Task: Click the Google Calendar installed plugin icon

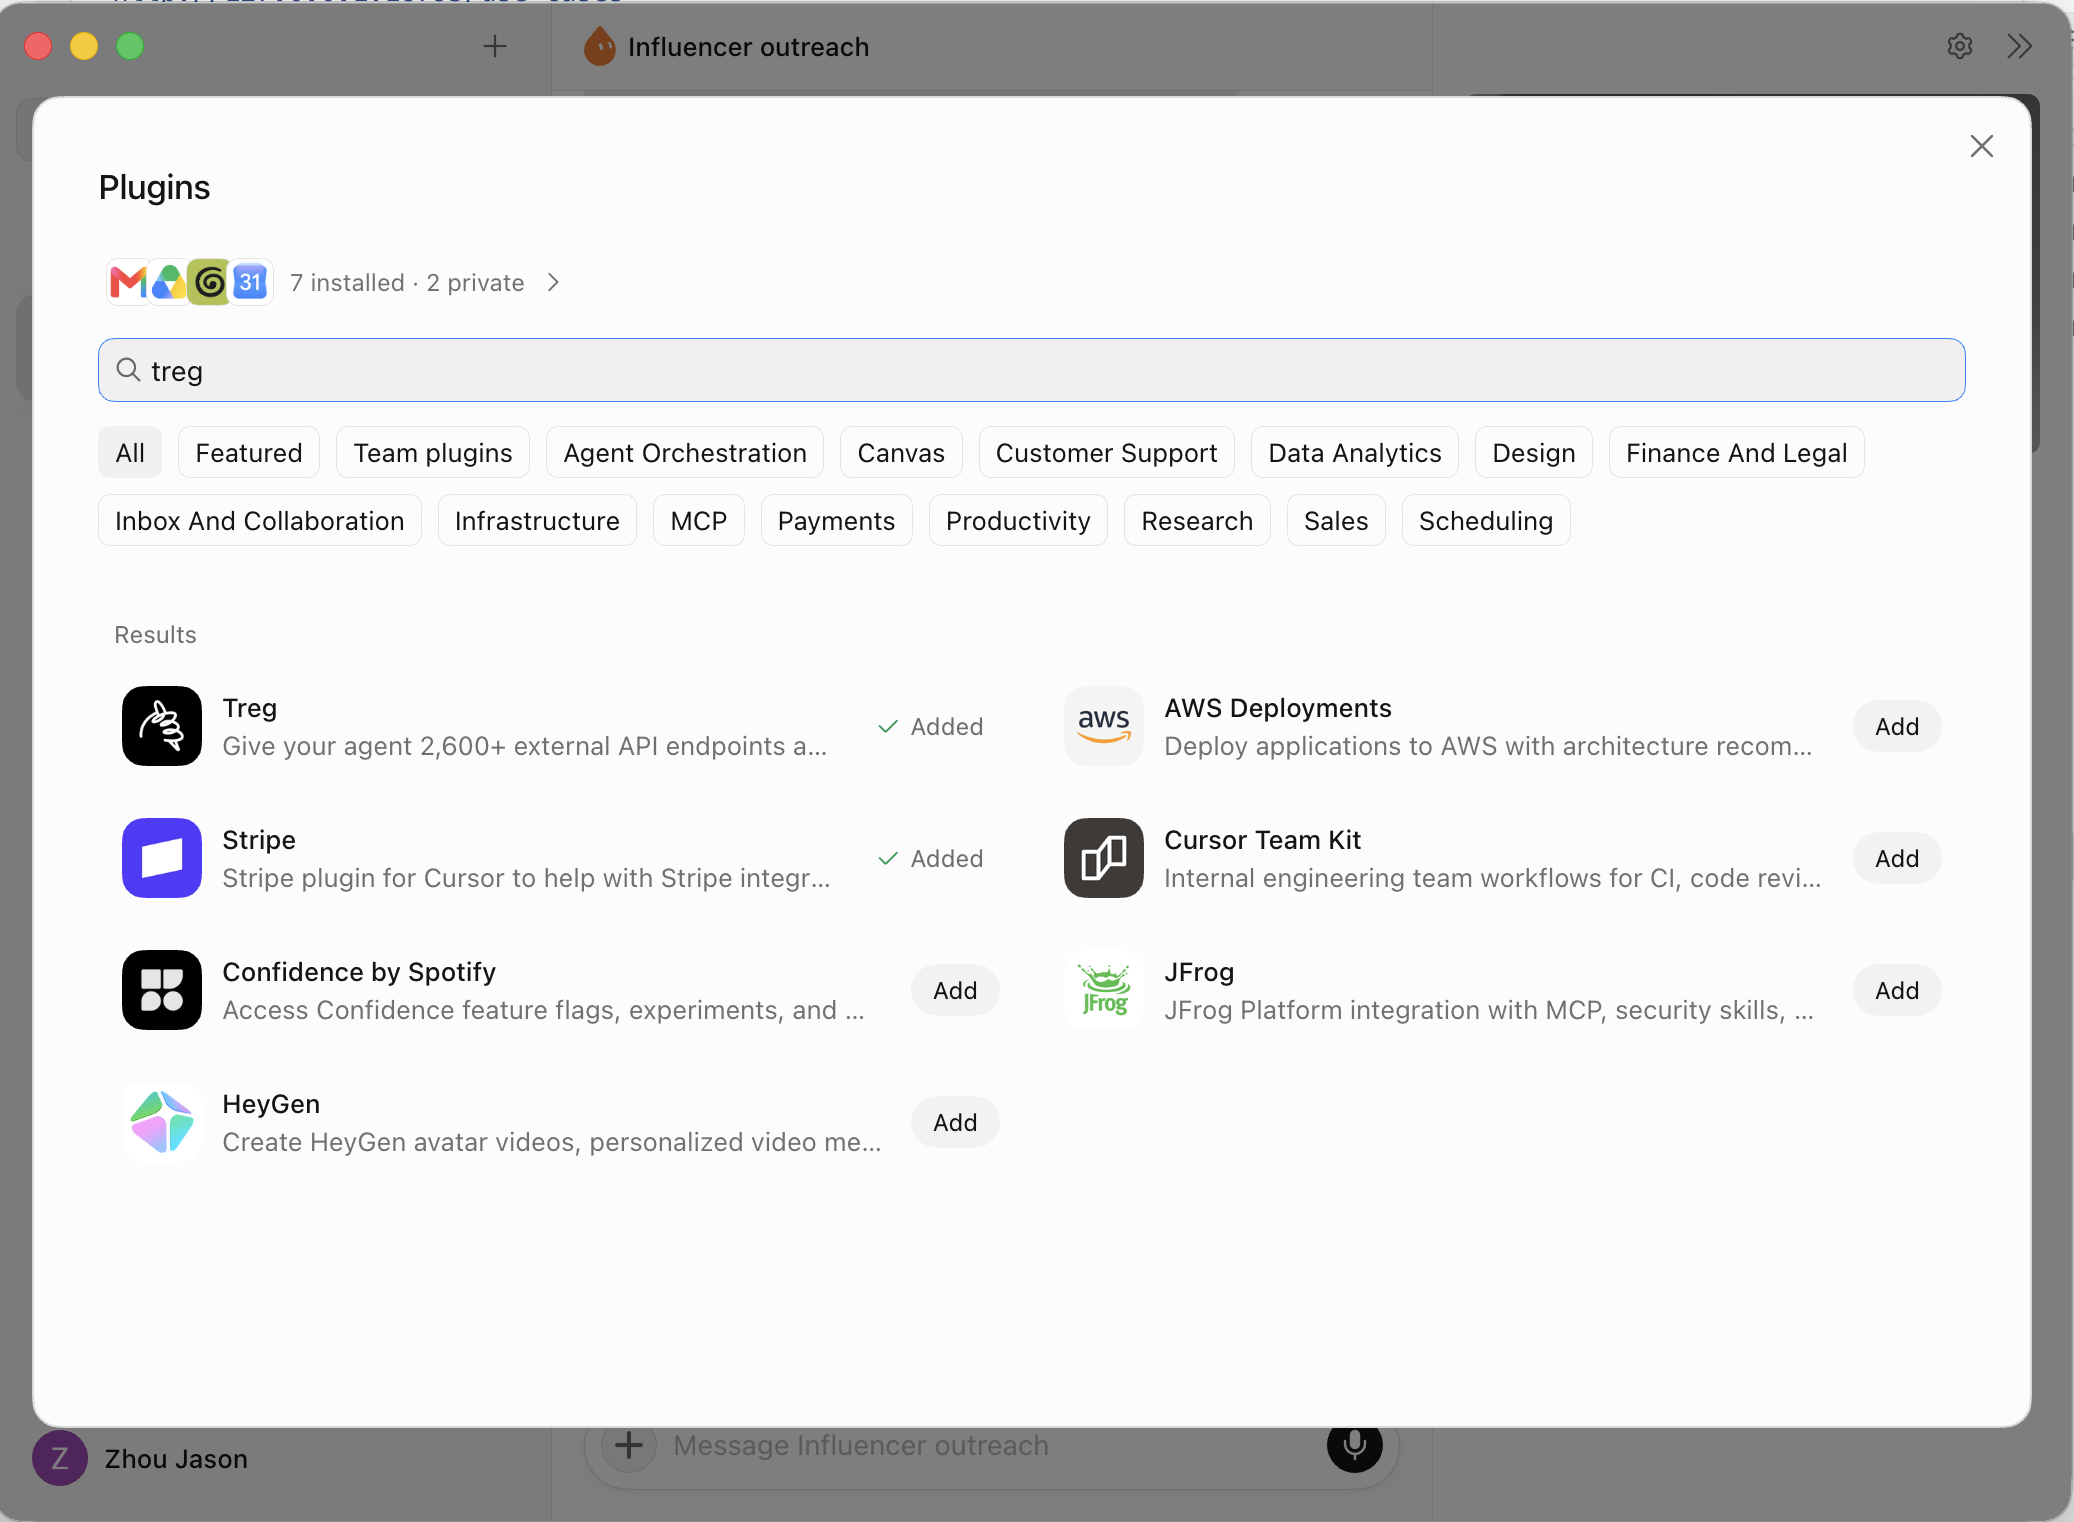Action: pyautogui.click(x=250, y=282)
